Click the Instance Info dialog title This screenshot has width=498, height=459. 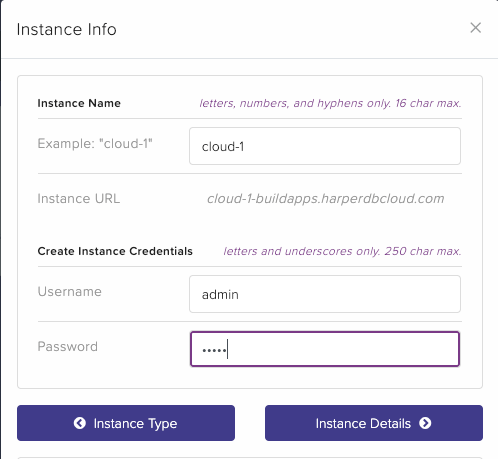[67, 29]
